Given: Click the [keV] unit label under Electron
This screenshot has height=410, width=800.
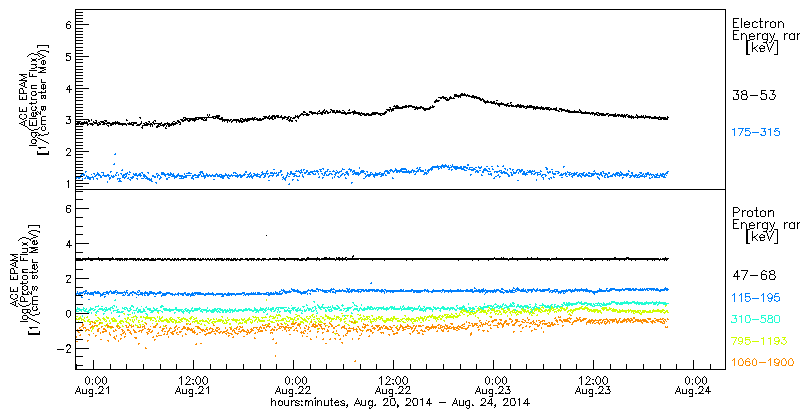Looking at the screenshot, I should point(762,48).
